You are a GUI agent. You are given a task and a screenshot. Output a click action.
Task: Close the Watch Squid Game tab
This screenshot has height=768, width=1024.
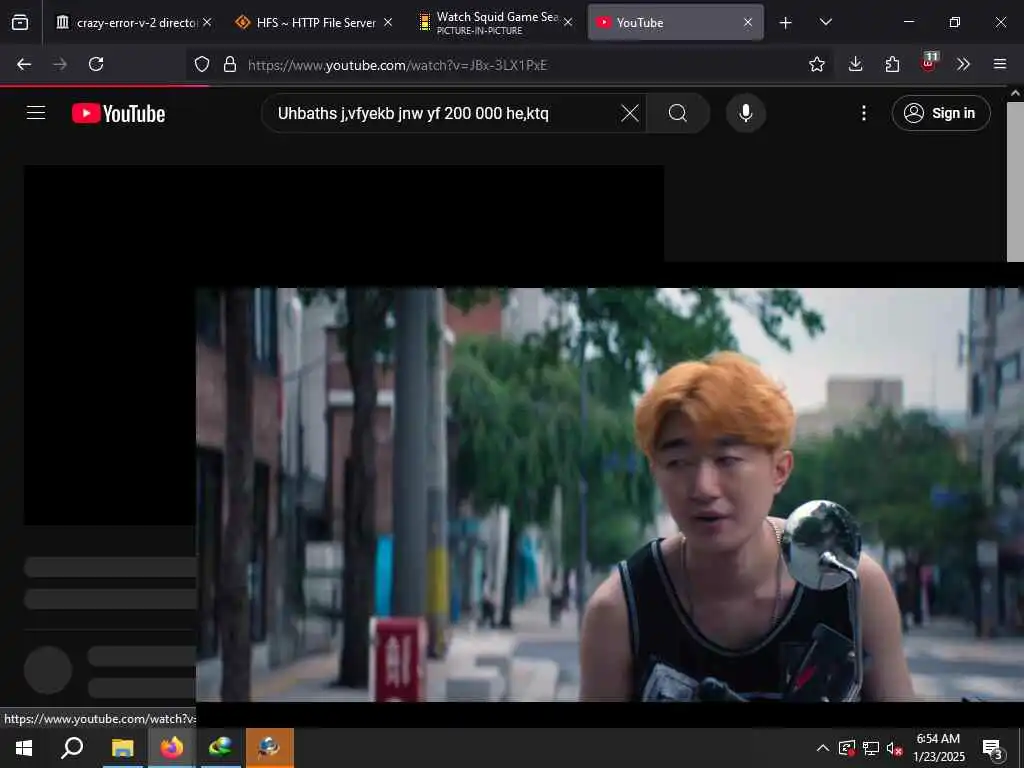tap(568, 22)
